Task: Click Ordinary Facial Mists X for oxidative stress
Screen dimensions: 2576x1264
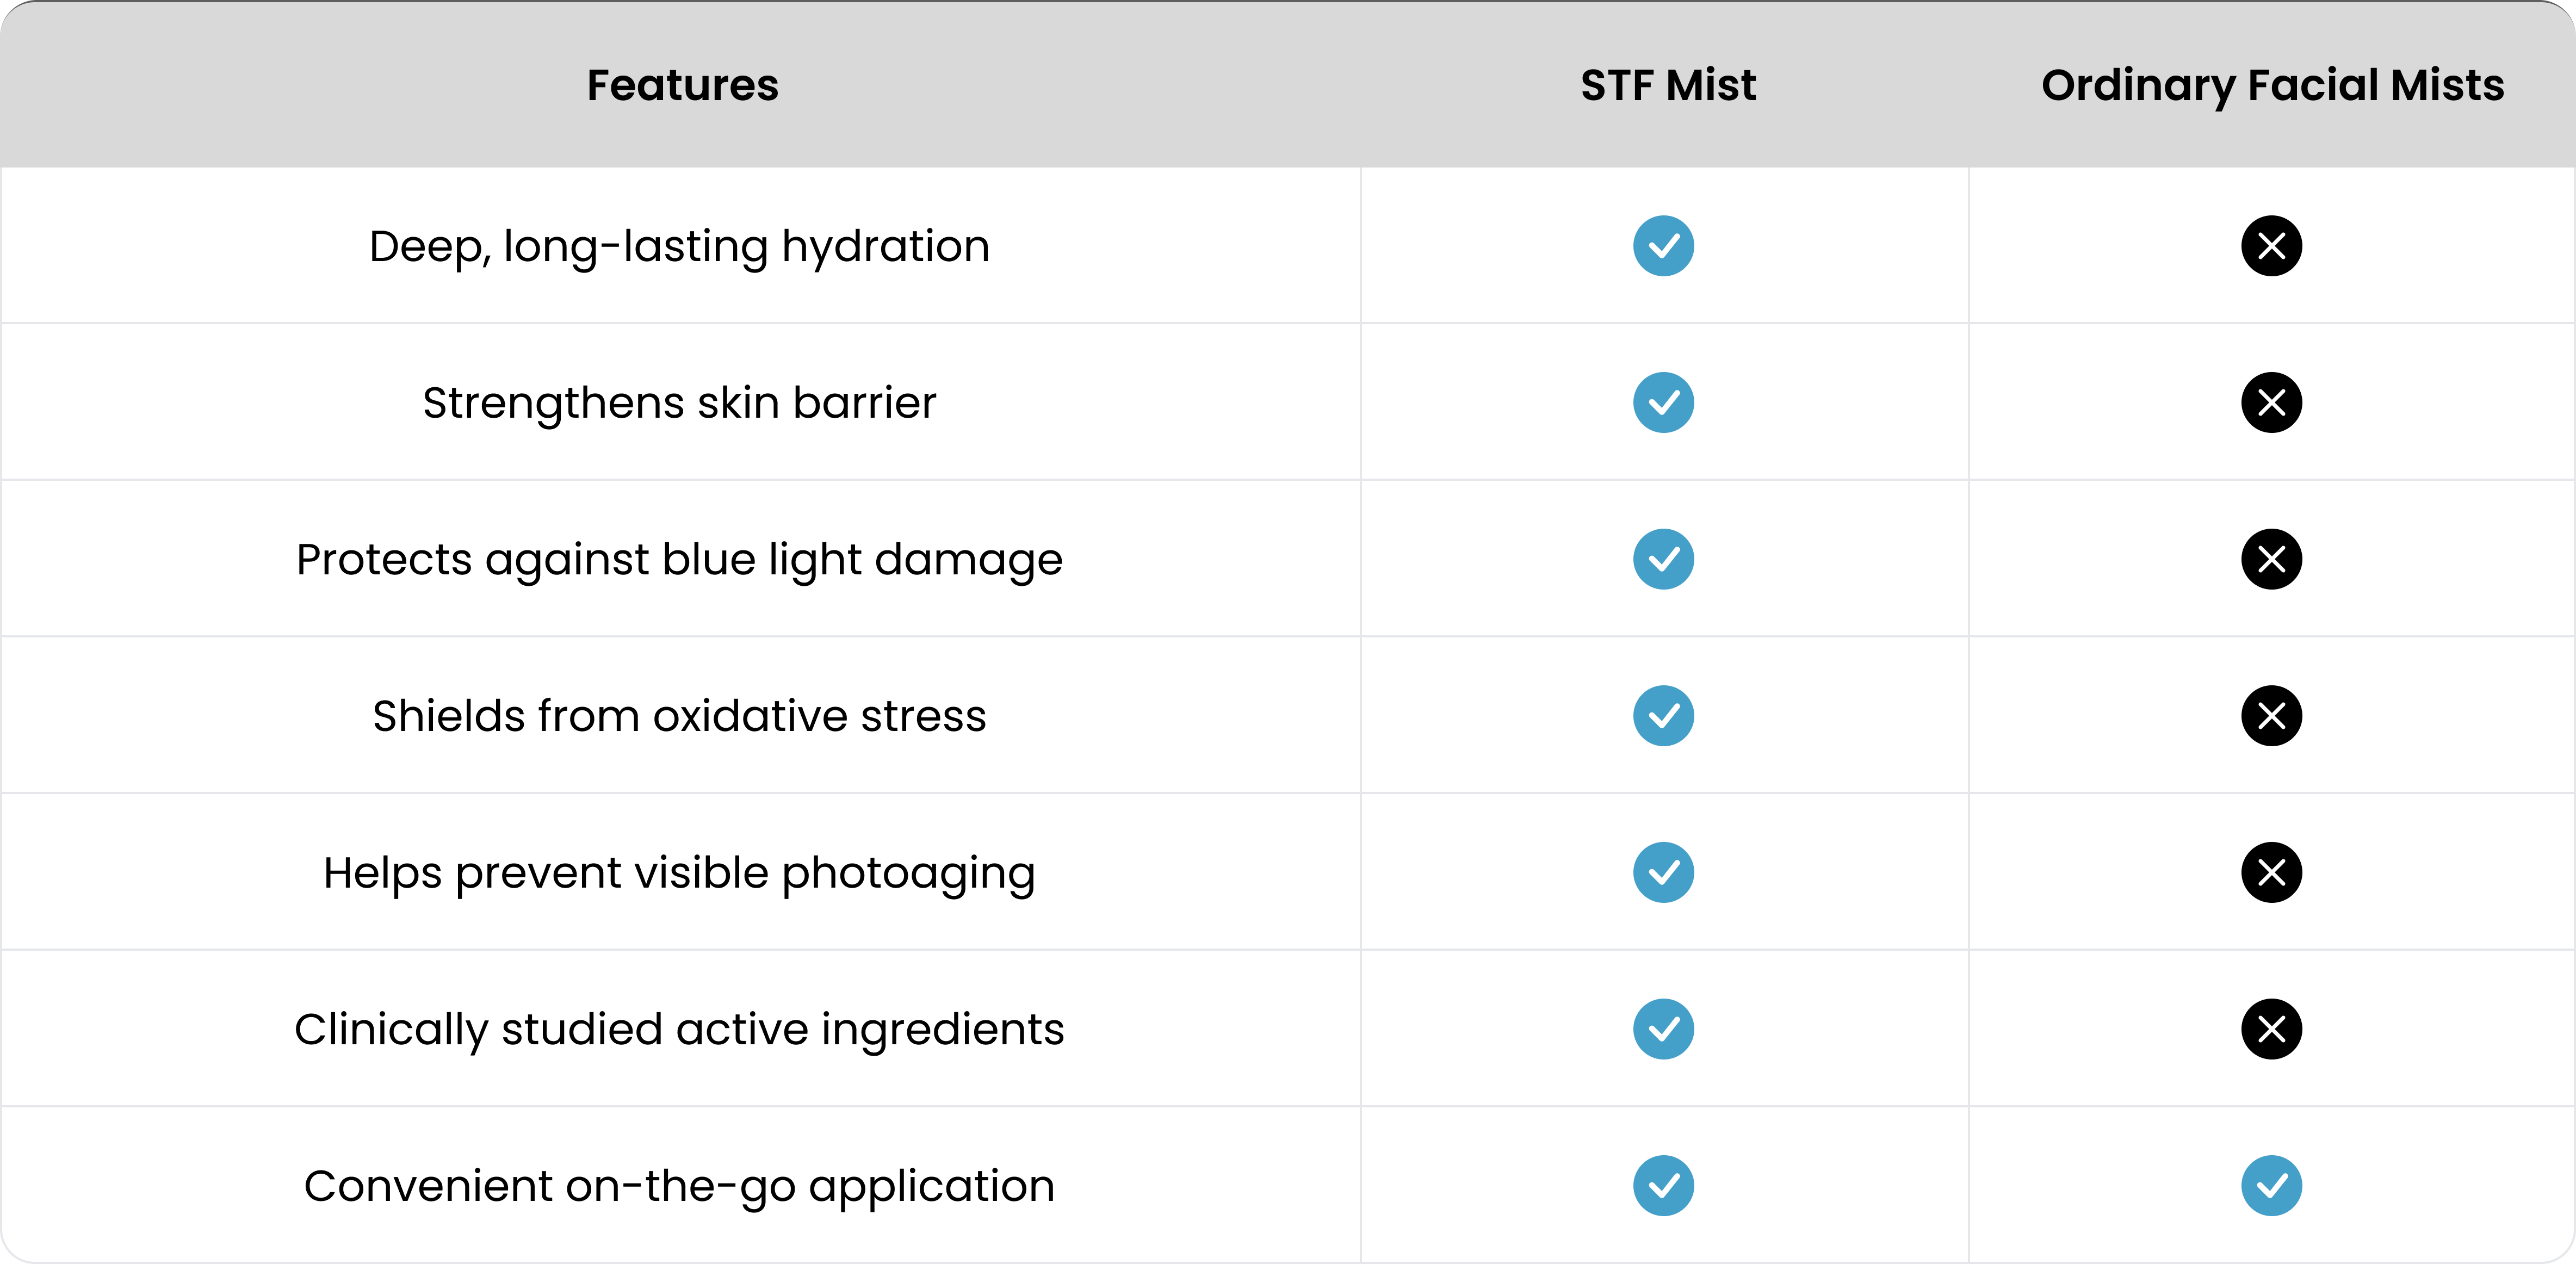Action: coord(2271,716)
